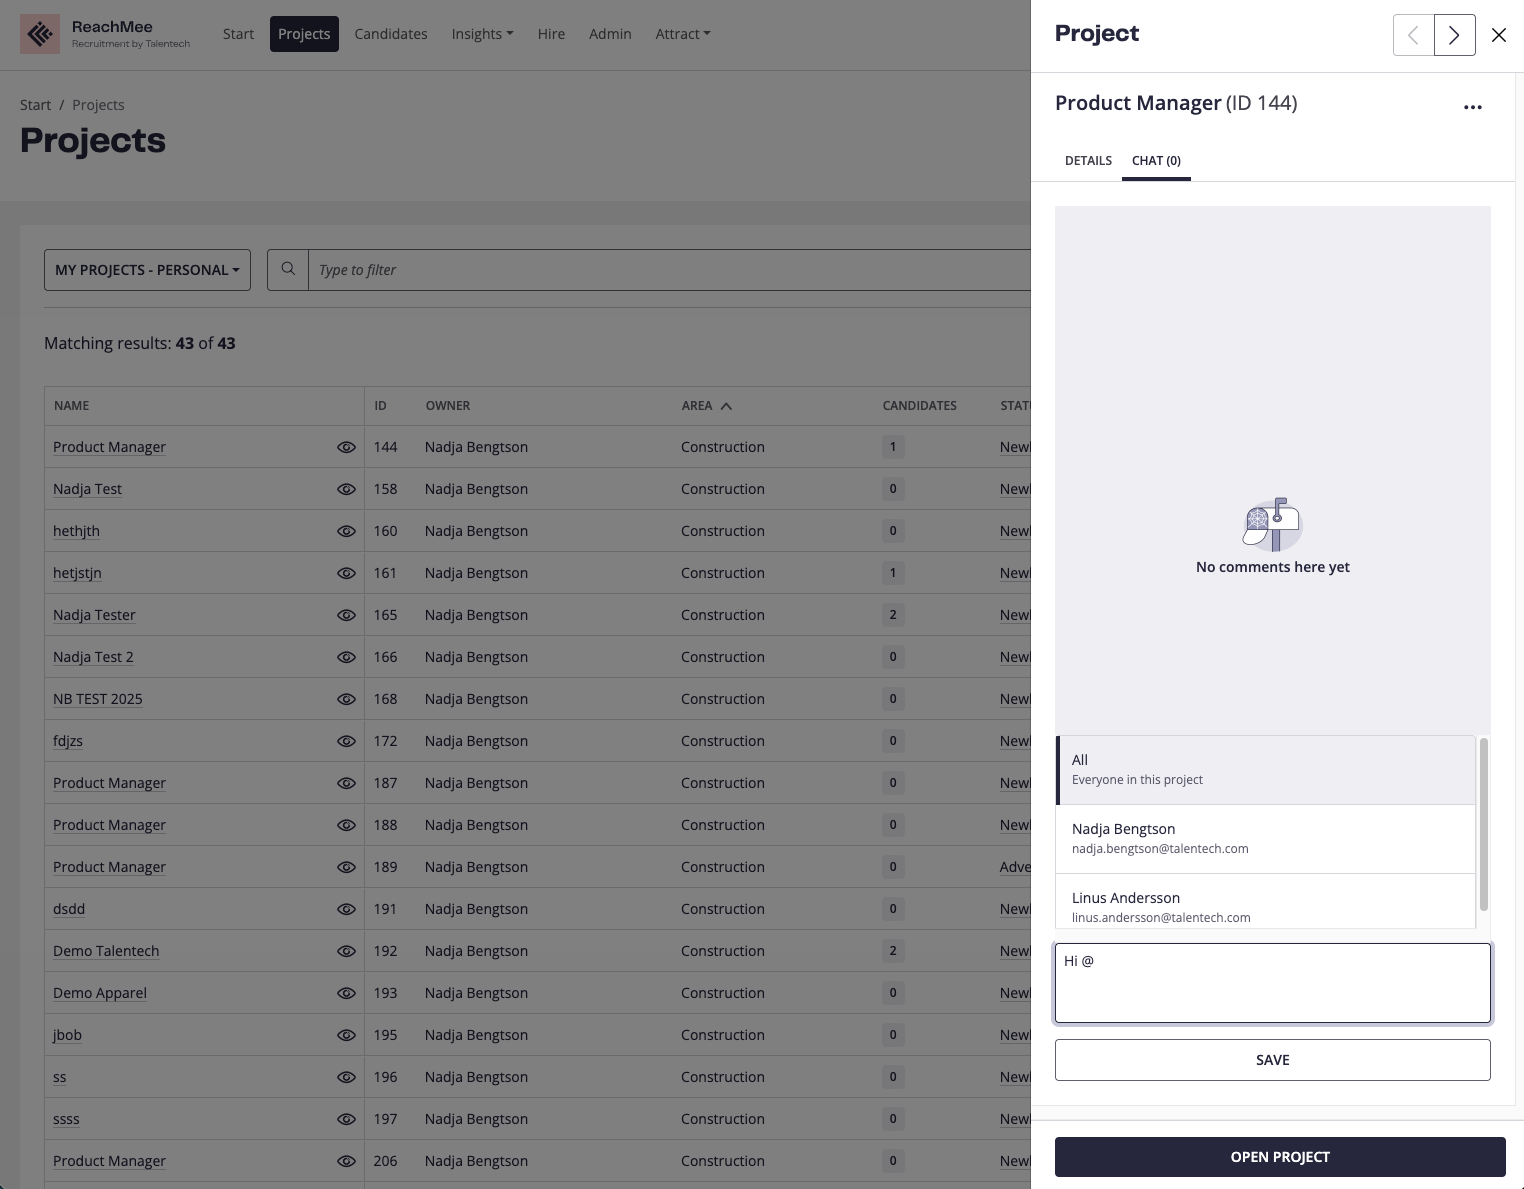1524x1189 pixels.
Task: Save the chat comment
Action: [1272, 1060]
